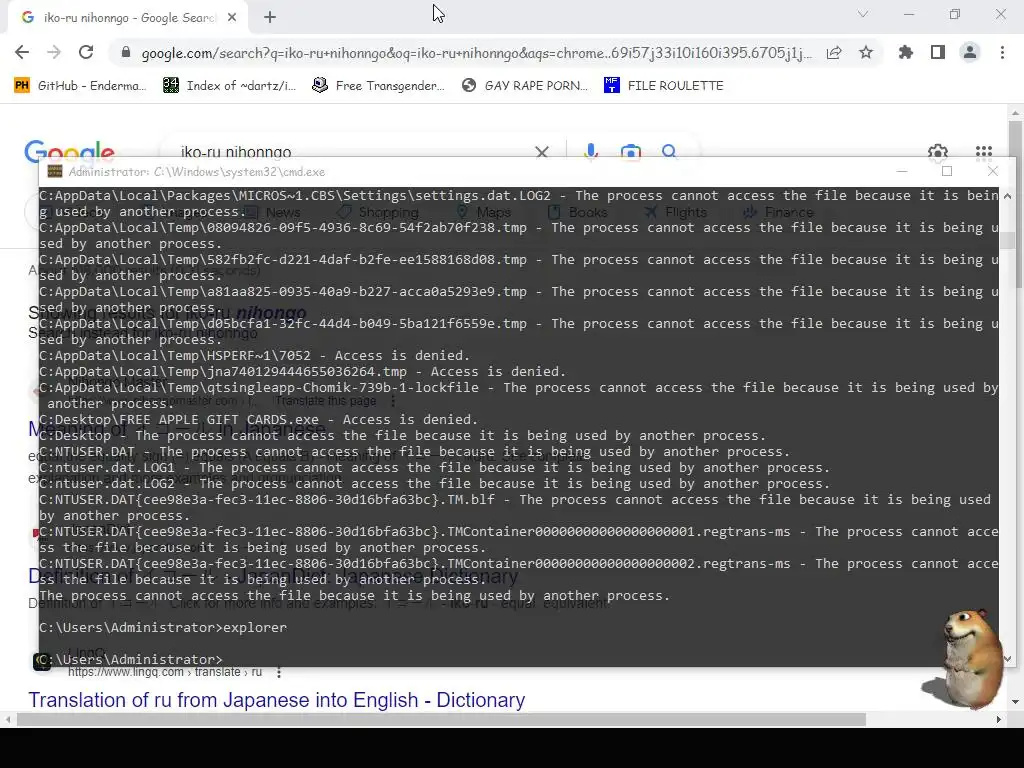Click the share page icon

click(834, 53)
